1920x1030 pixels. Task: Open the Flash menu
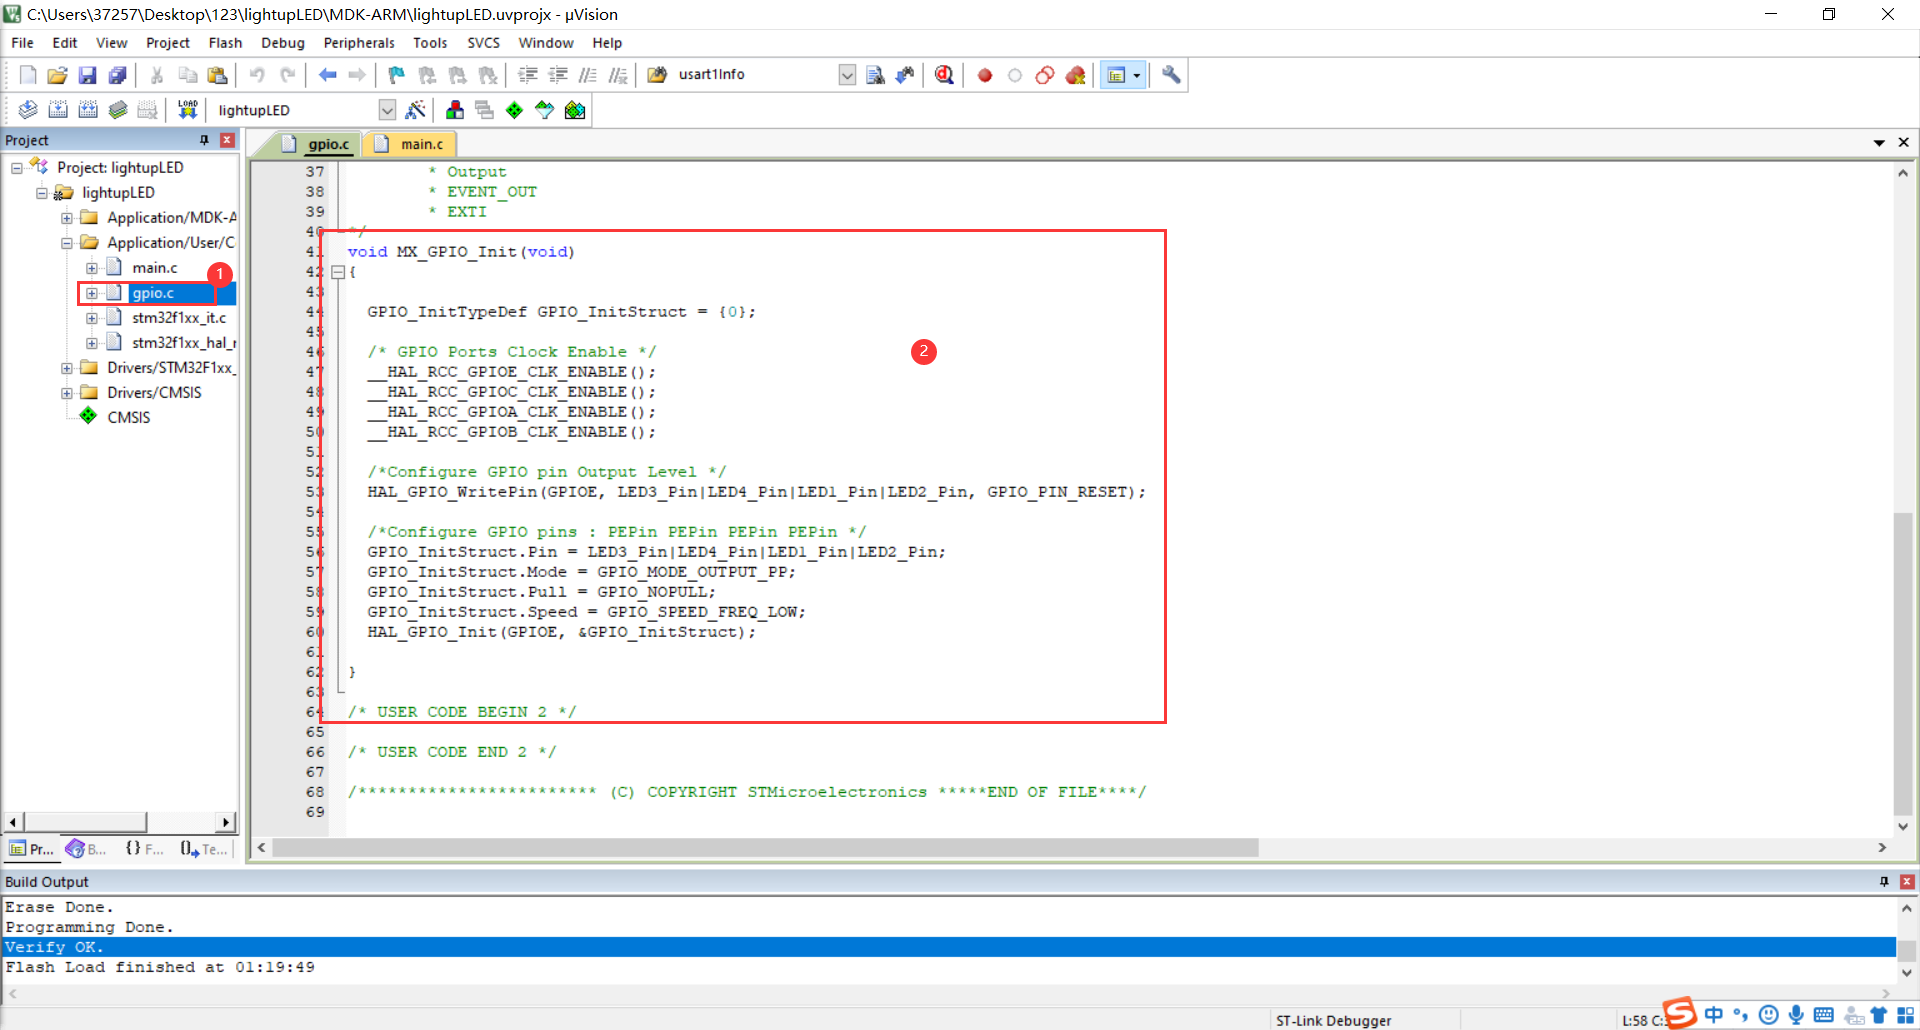[225, 43]
